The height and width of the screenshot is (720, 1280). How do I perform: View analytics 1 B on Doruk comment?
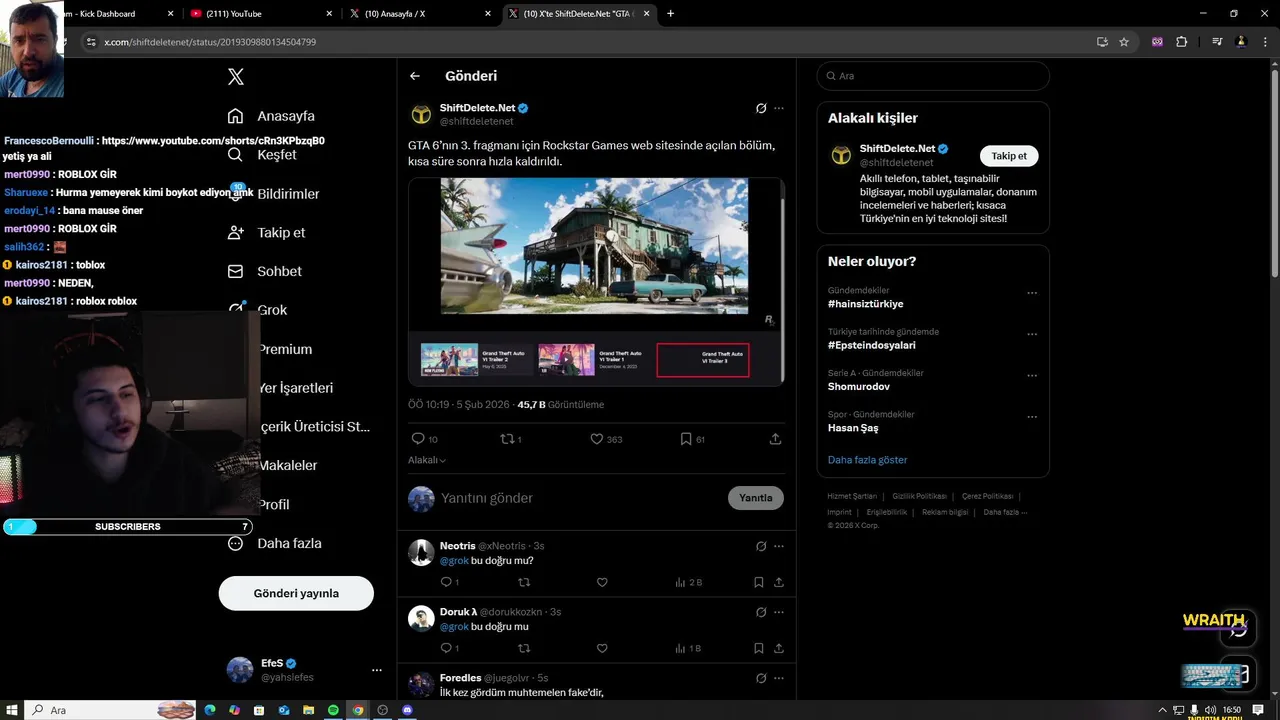[688, 648]
